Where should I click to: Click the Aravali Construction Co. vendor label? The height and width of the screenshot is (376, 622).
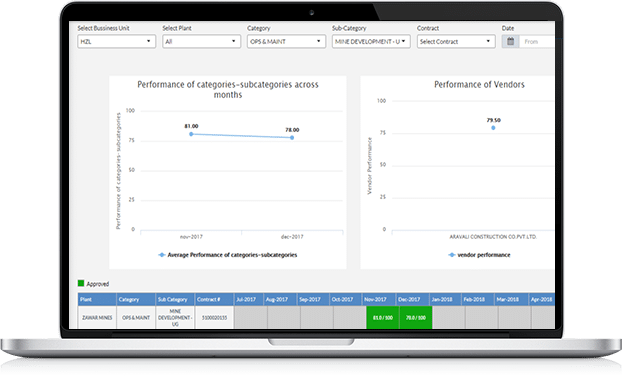493,237
